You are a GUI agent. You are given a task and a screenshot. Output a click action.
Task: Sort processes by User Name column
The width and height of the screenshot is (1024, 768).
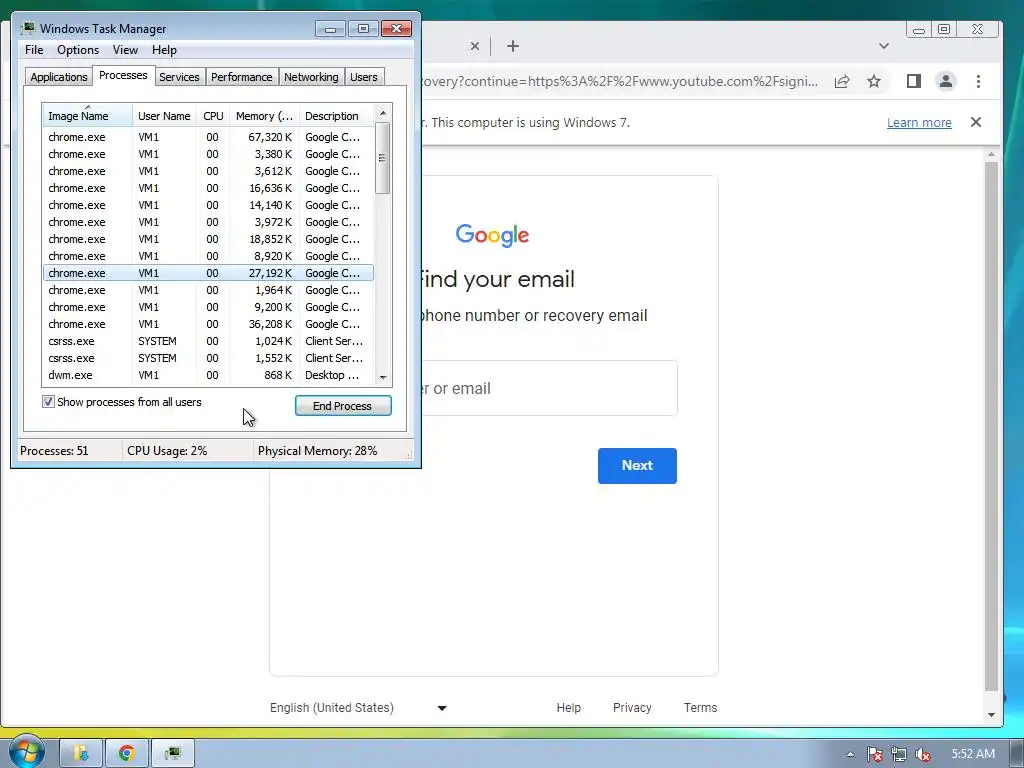[164, 116]
